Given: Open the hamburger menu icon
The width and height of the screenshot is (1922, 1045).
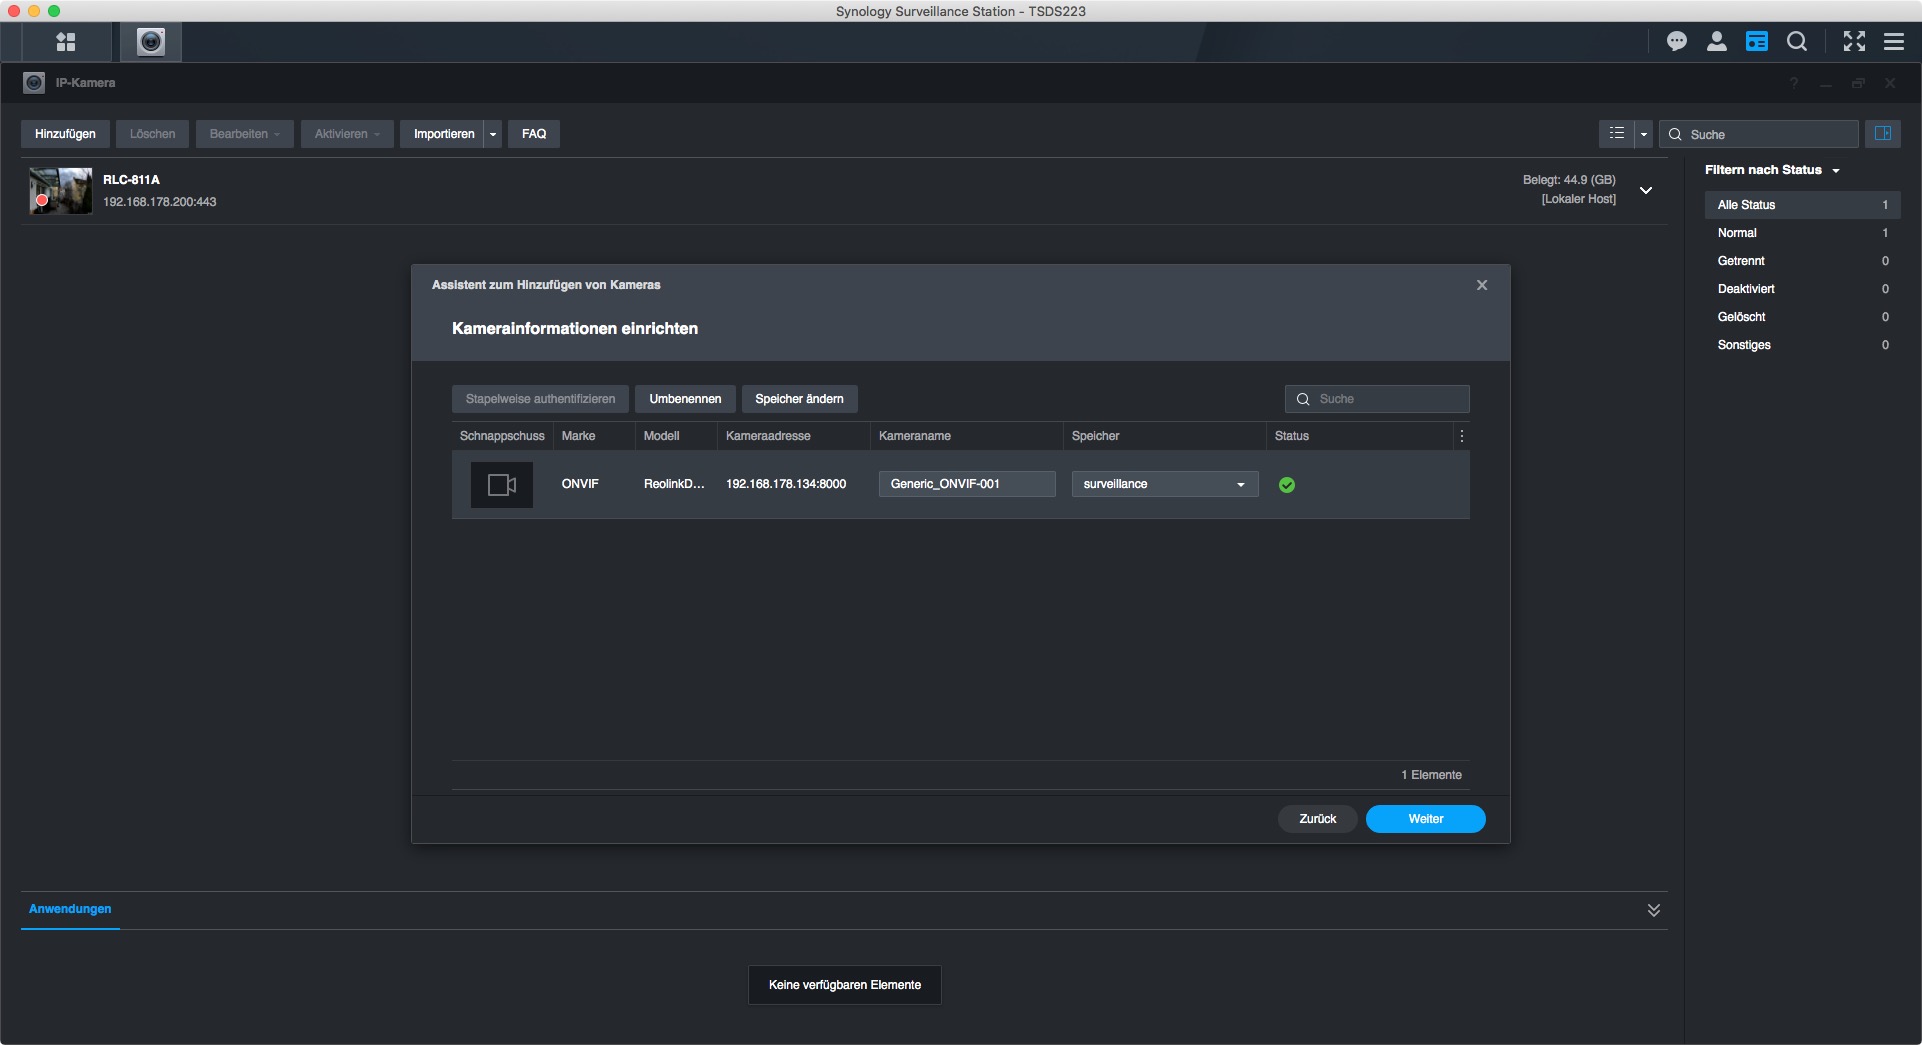Looking at the screenshot, I should coord(1894,42).
